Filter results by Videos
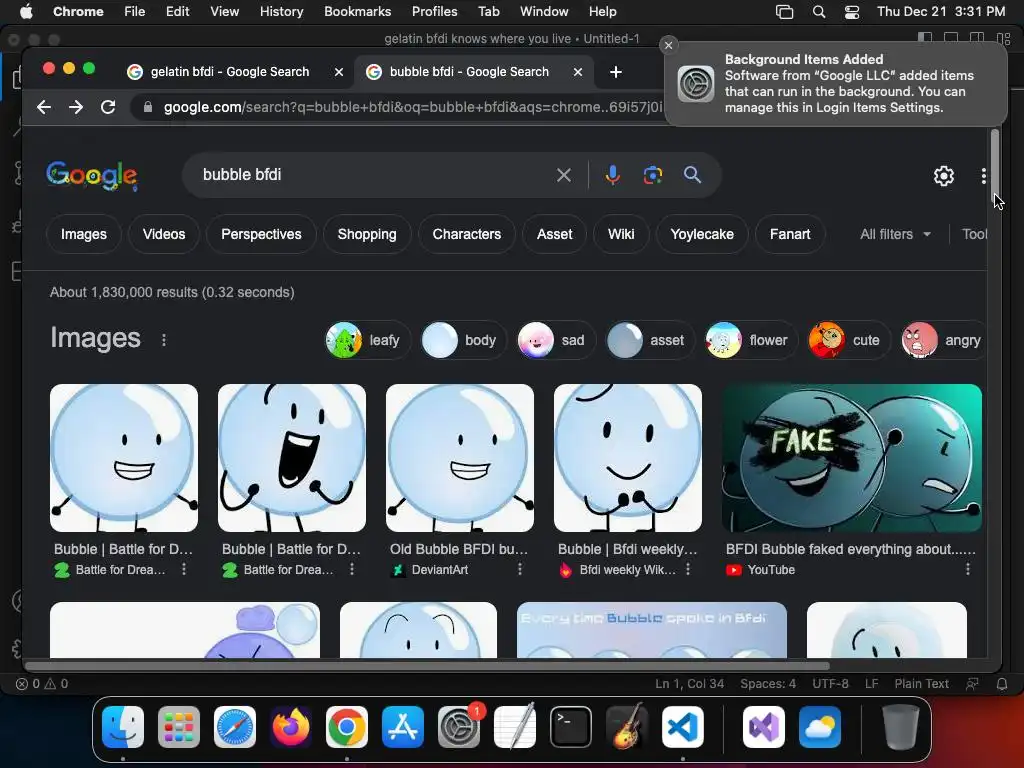Viewport: 1024px width, 768px height. coord(164,234)
